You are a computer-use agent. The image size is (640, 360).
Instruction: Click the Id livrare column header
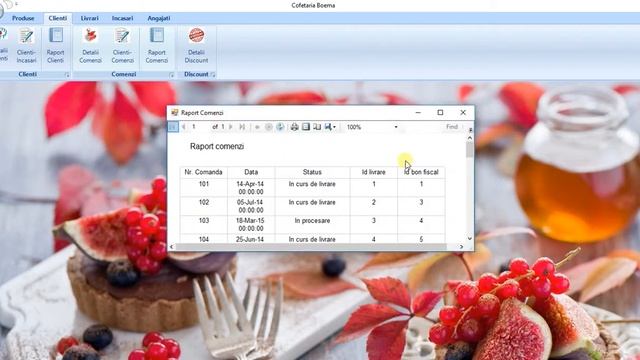coord(373,172)
